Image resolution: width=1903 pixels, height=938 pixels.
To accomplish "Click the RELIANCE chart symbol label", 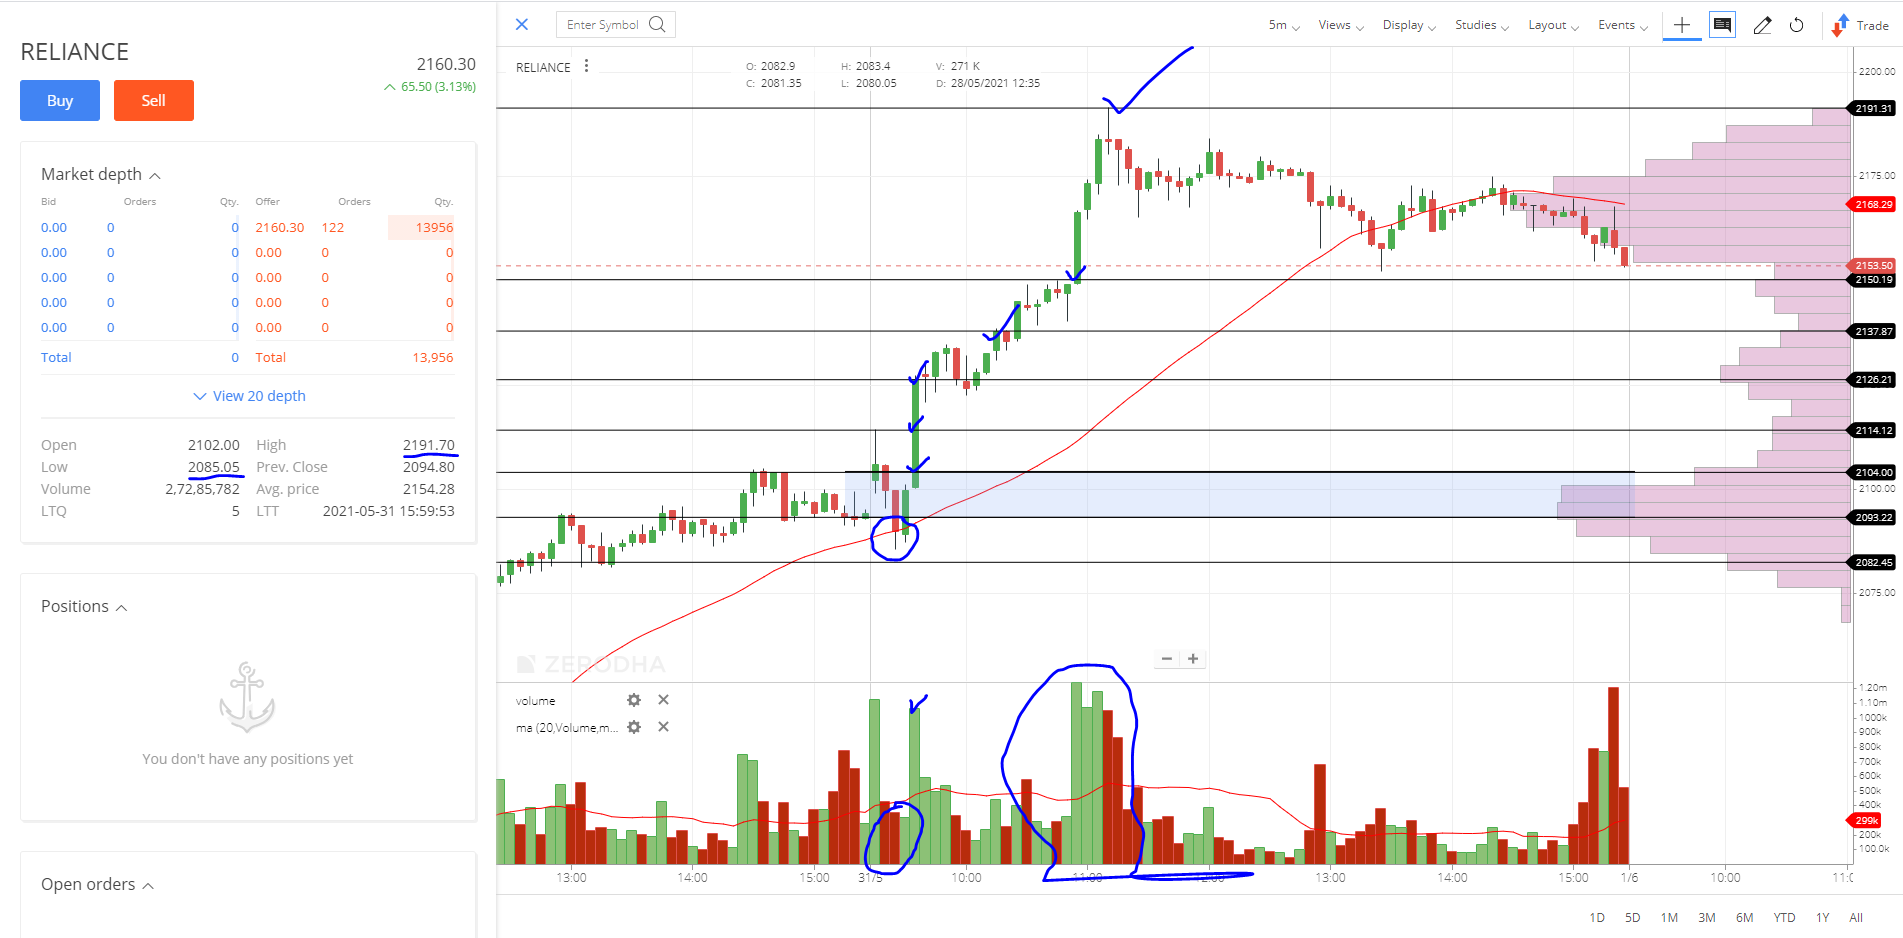I will 543,67.
